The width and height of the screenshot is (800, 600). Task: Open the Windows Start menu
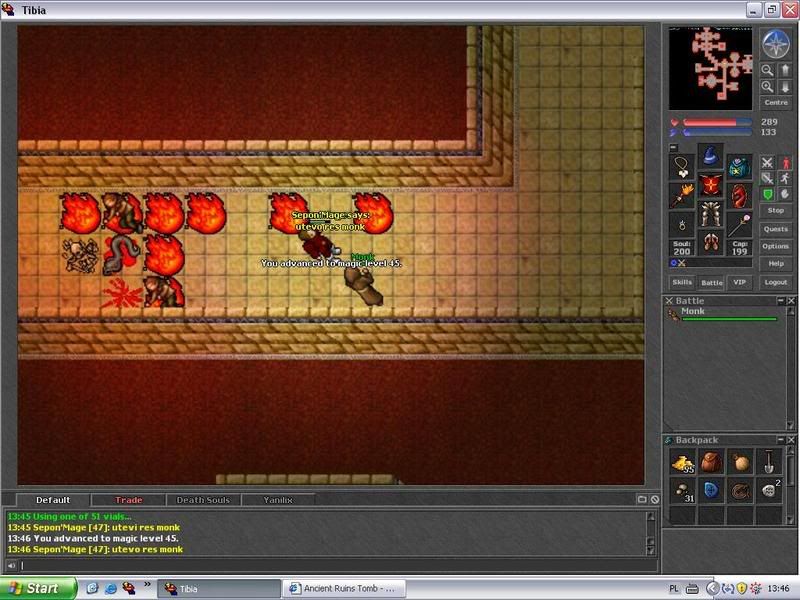click(38, 588)
